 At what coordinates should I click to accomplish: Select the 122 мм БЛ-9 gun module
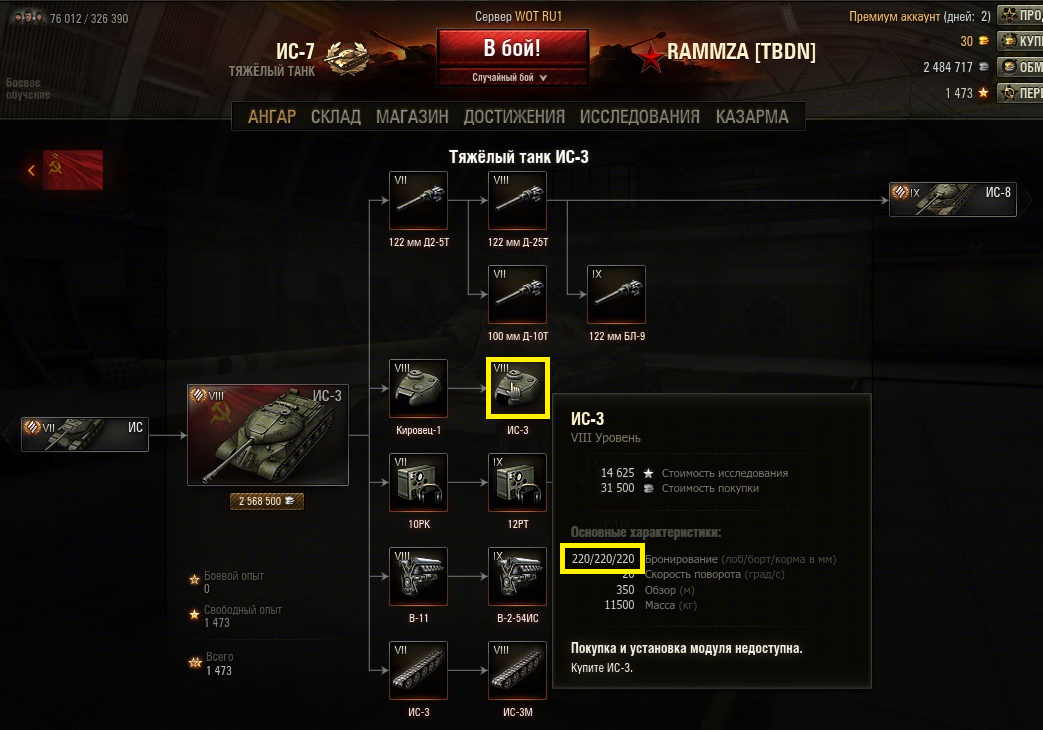pyautogui.click(x=617, y=294)
